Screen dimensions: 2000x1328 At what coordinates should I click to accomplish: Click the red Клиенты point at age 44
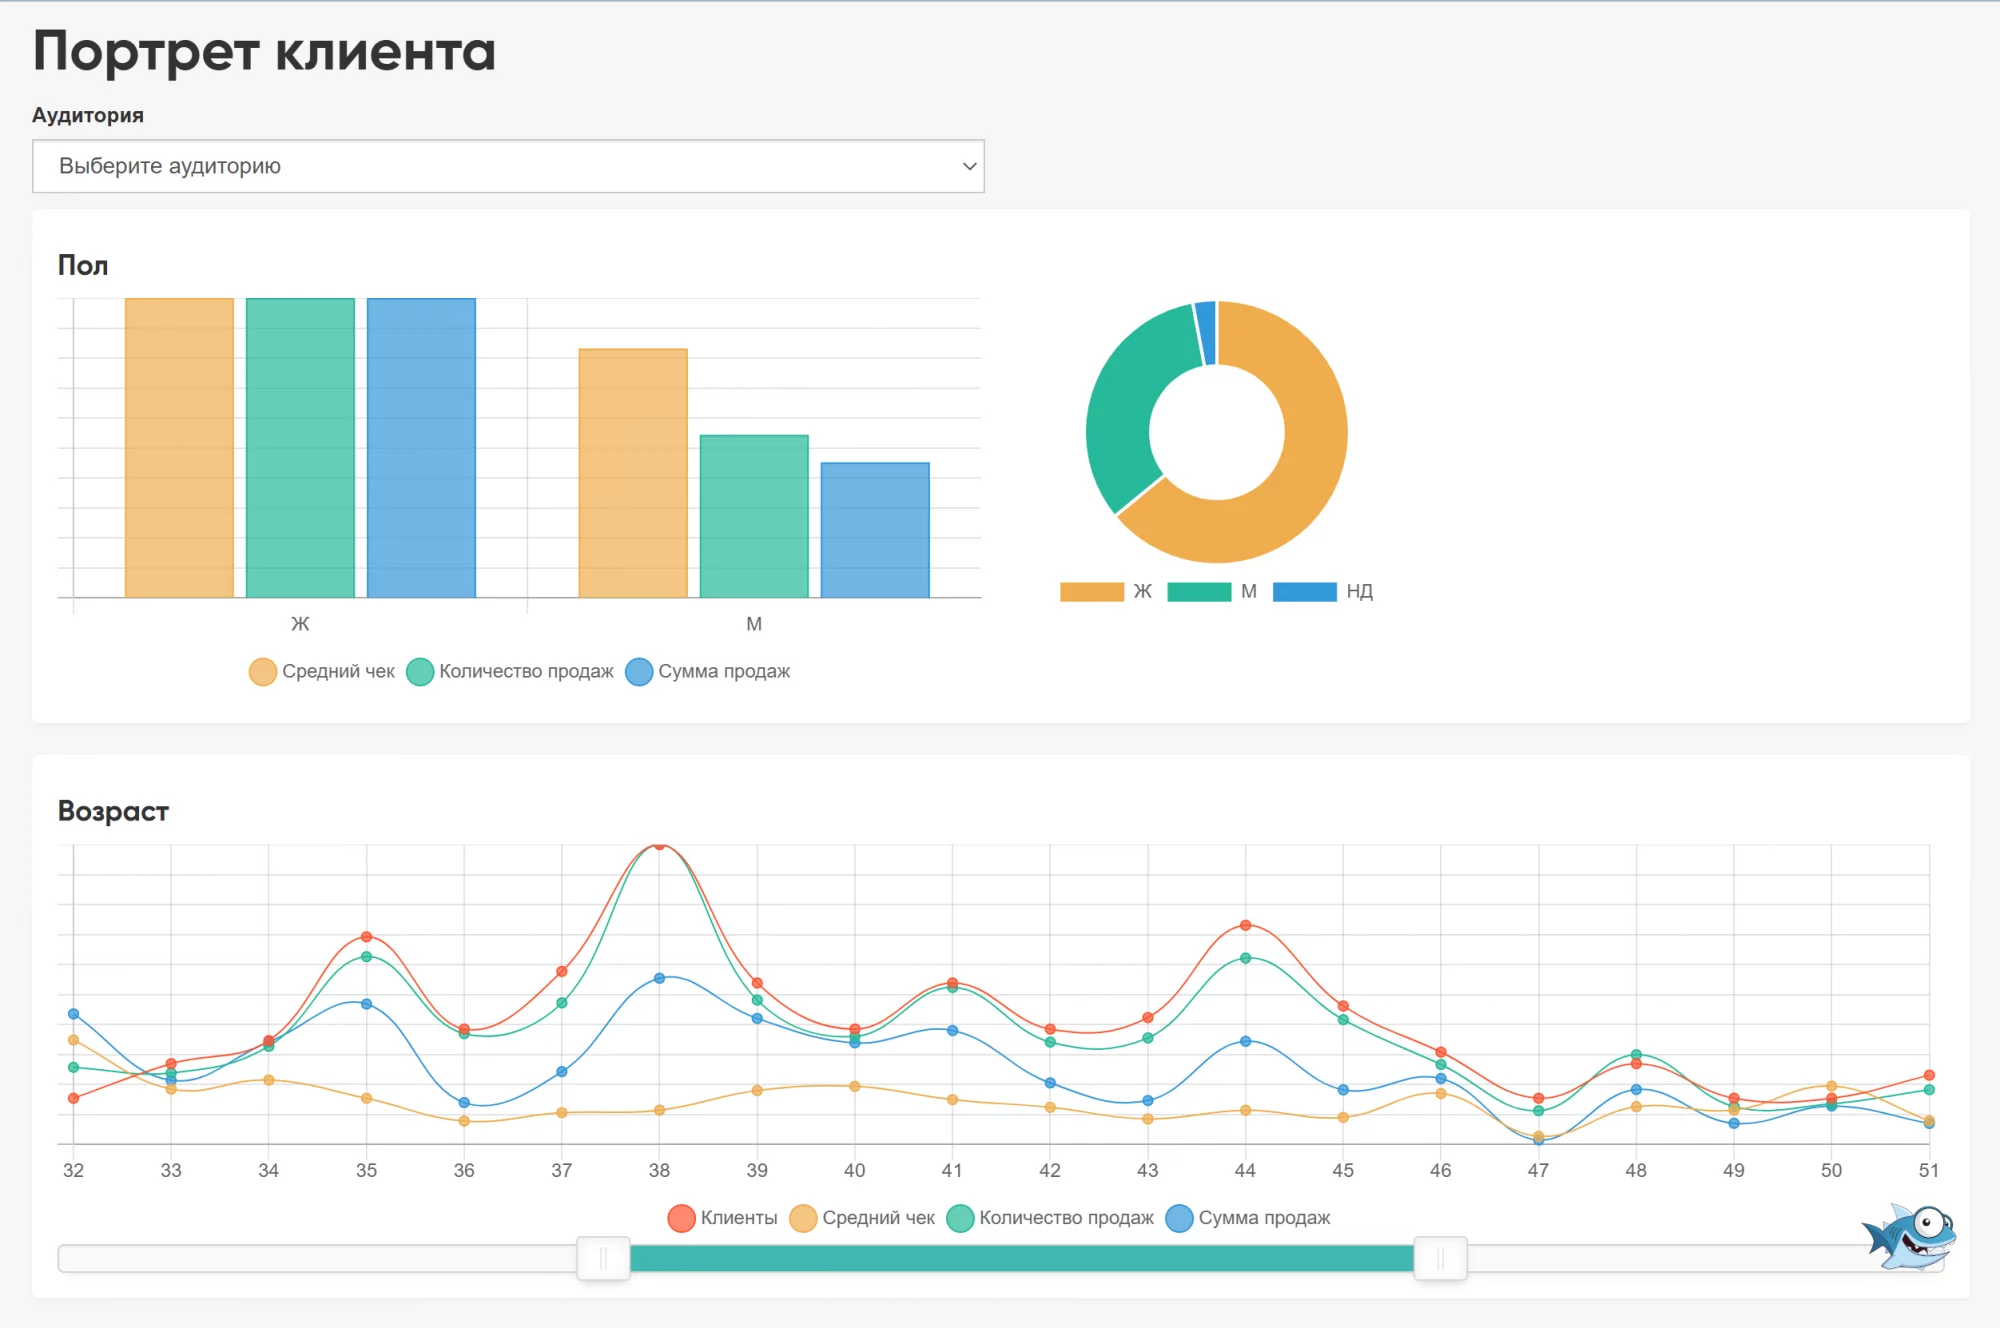(1245, 925)
